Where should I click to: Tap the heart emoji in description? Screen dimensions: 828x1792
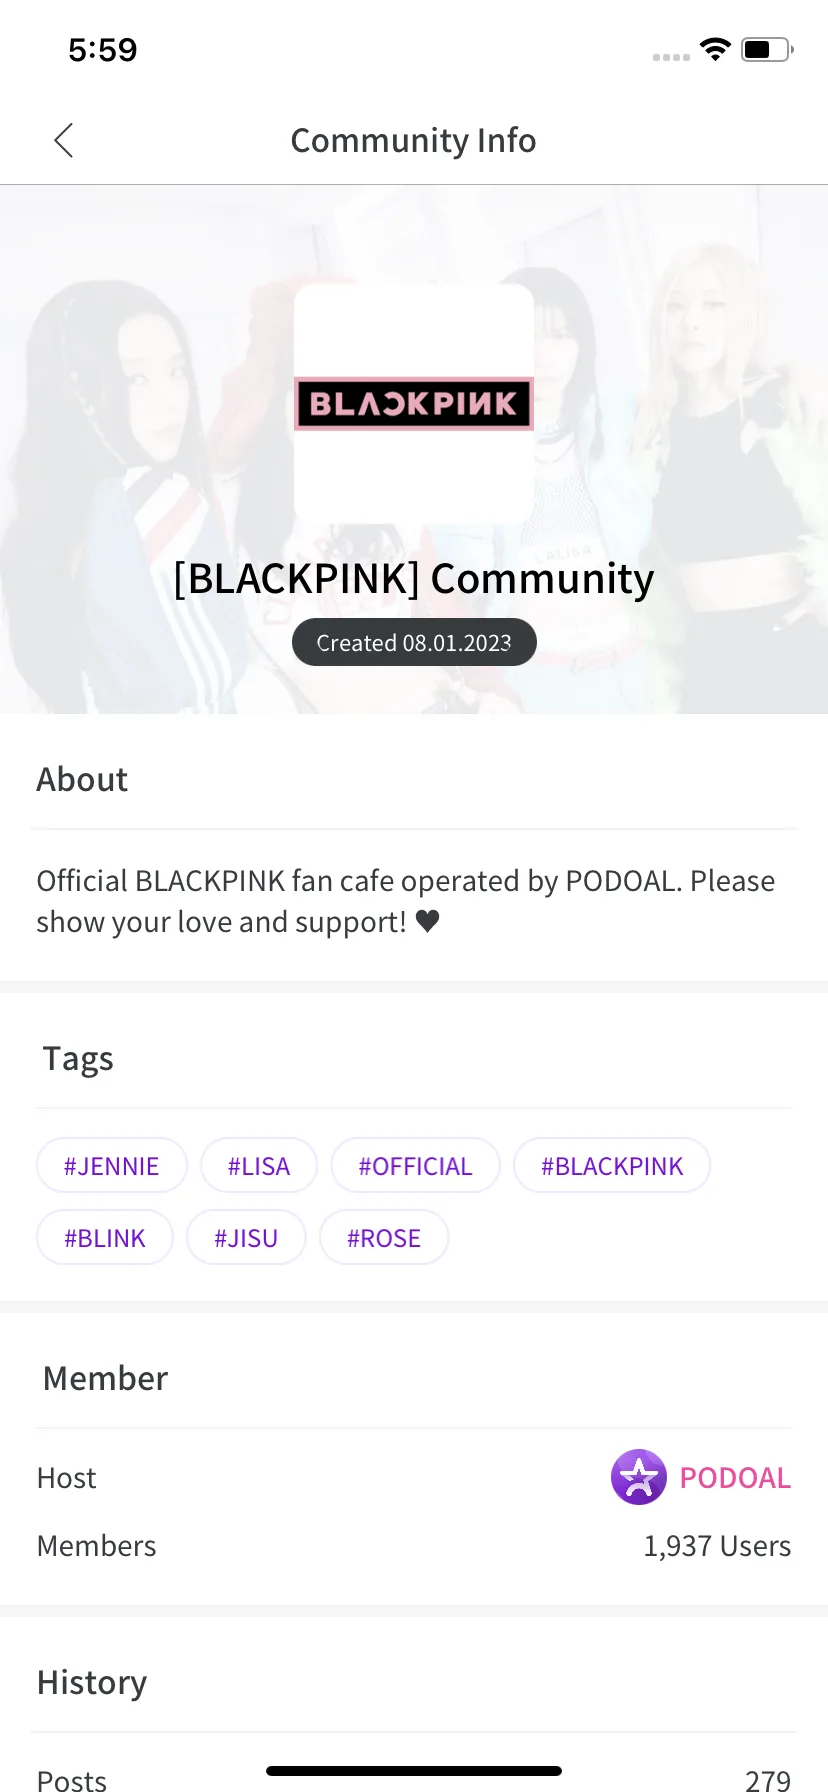427,921
